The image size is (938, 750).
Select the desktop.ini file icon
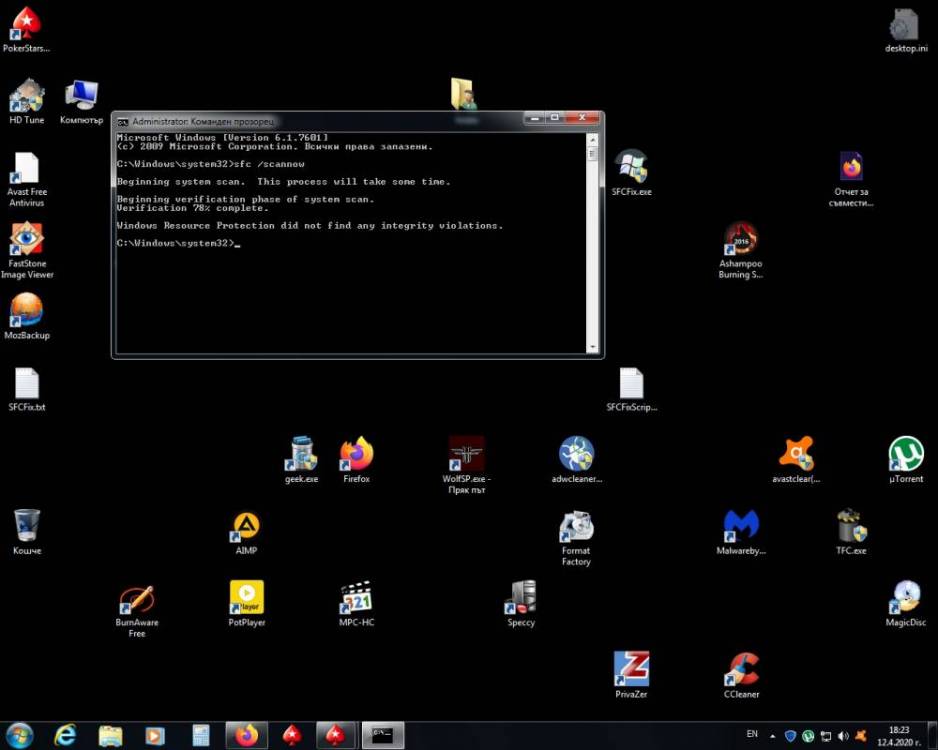click(x=906, y=29)
